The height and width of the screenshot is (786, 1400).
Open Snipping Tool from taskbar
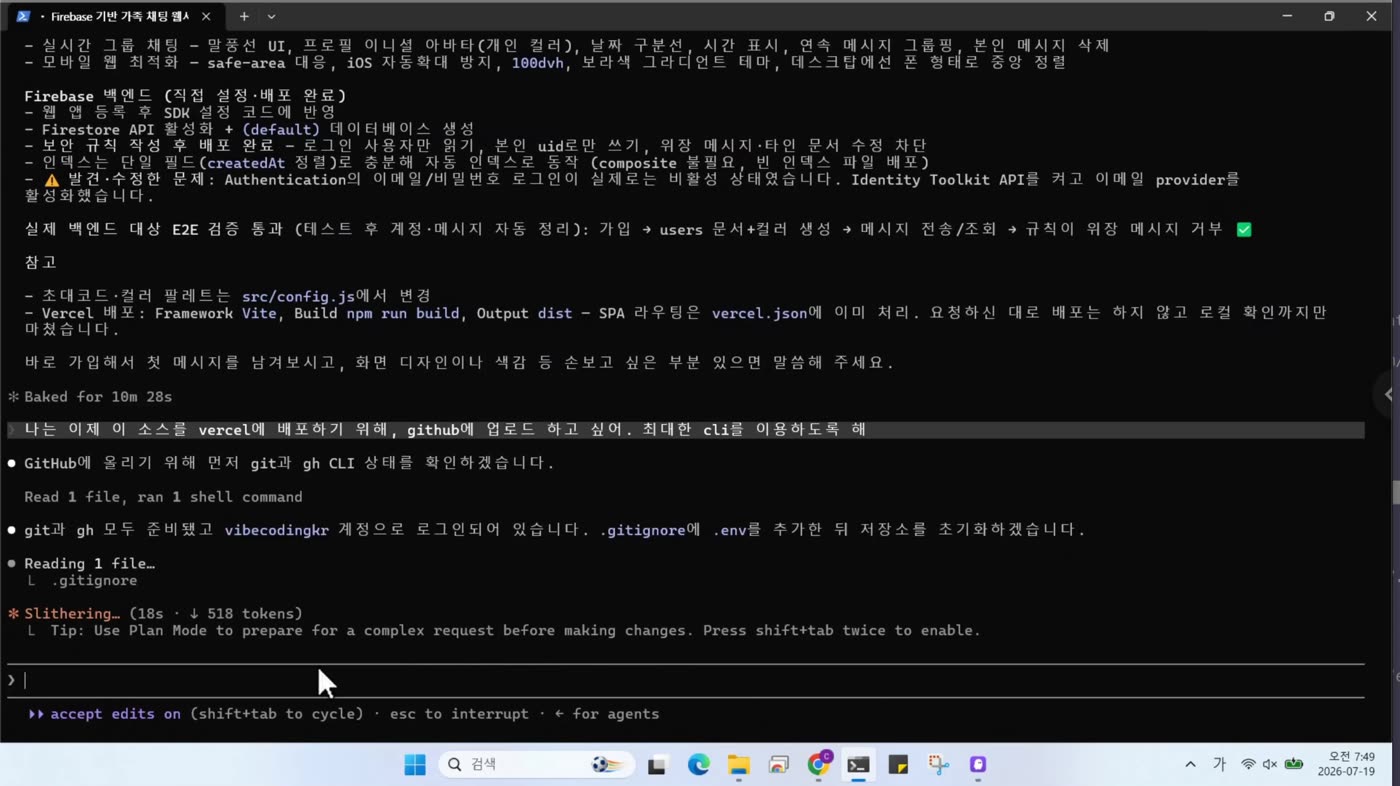coord(938,765)
